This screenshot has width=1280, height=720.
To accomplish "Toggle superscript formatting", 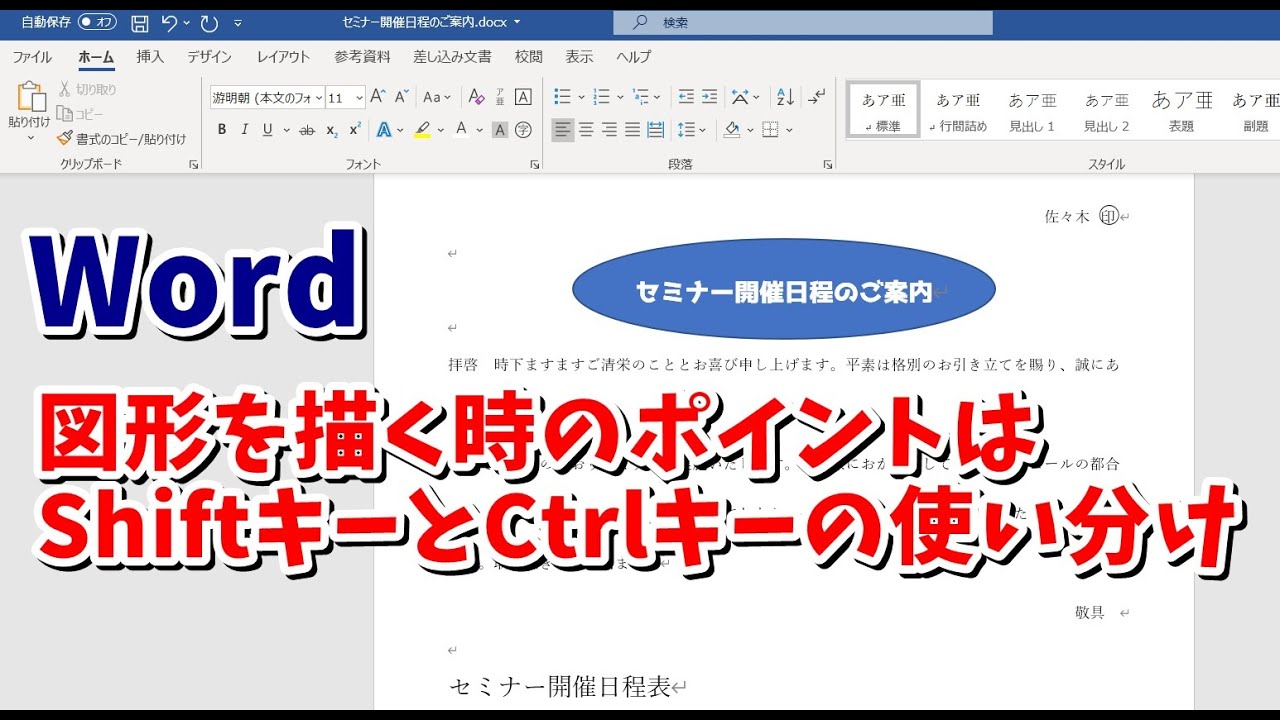I will click(355, 129).
